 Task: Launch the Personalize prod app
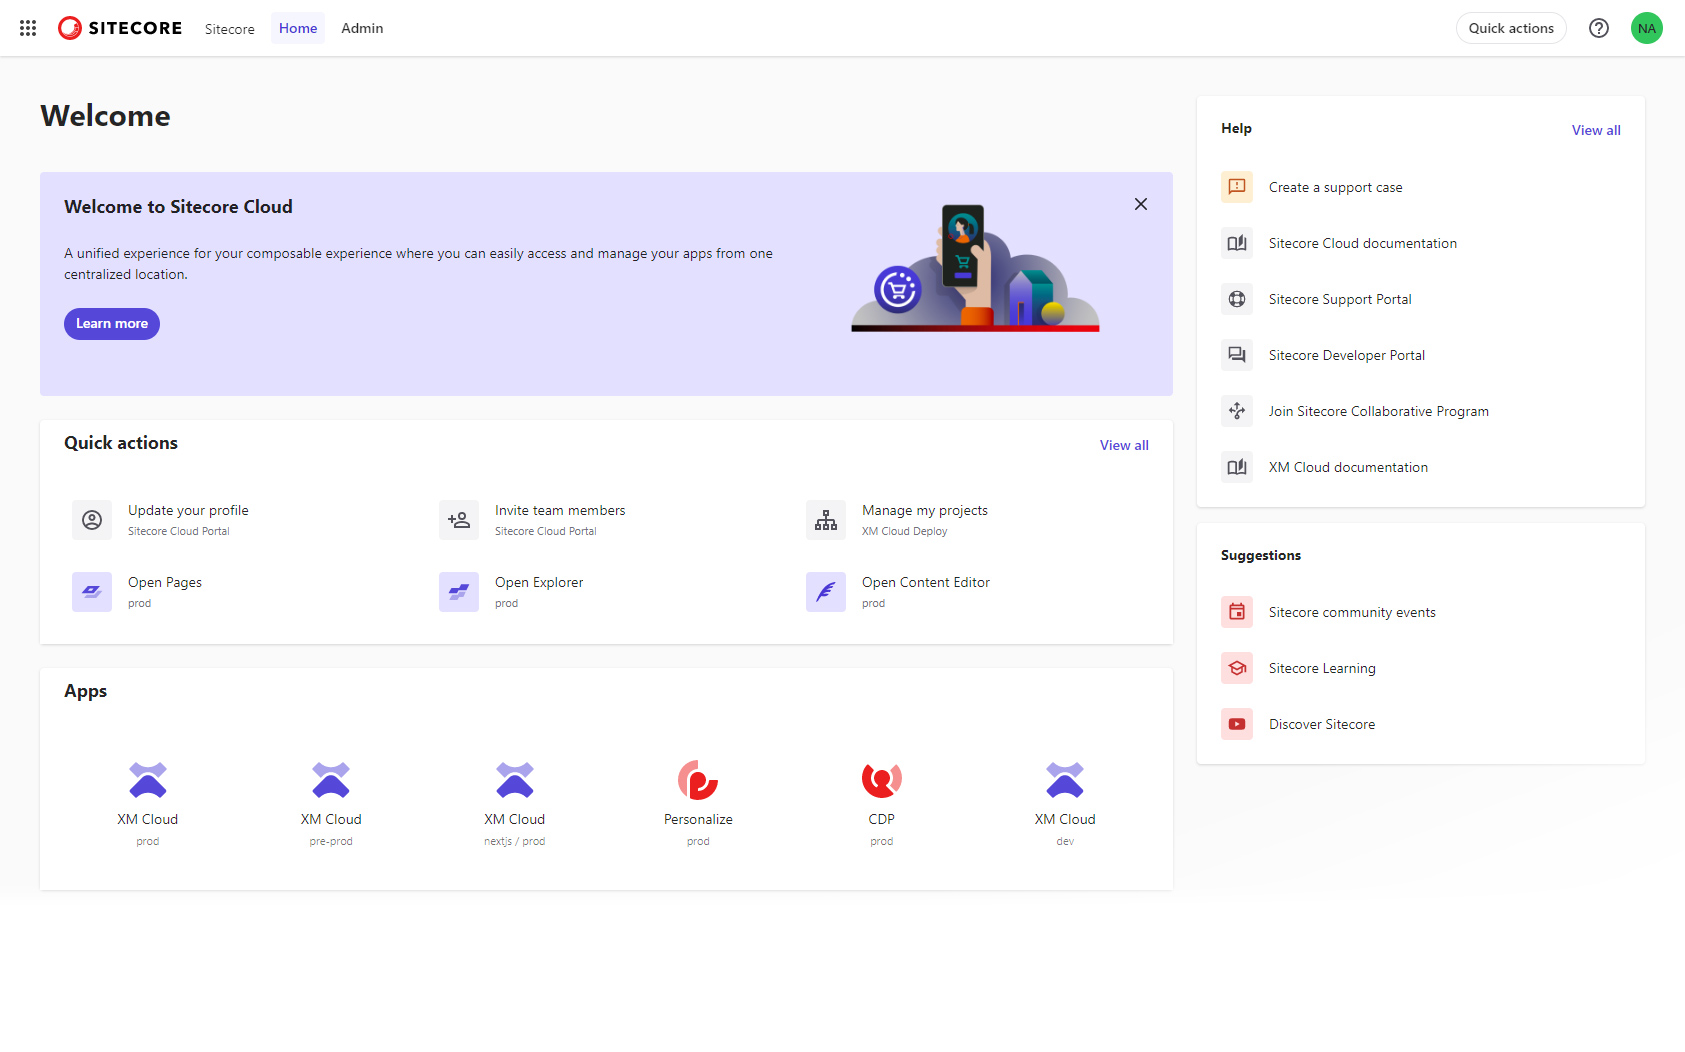coord(697,797)
